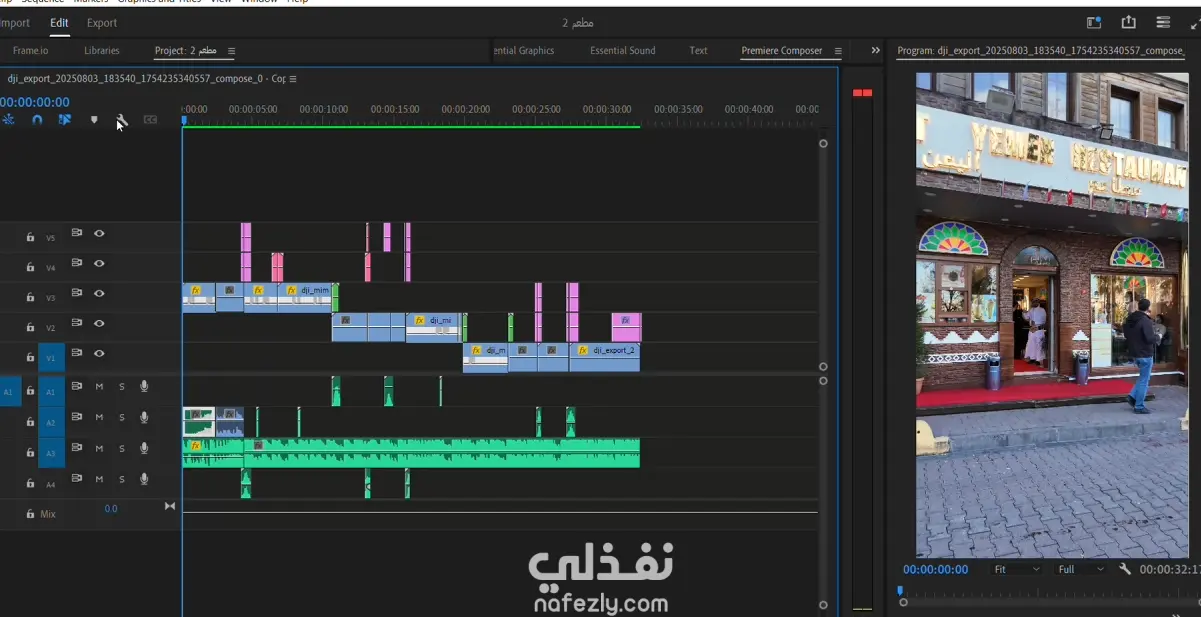Toggle lock on A4 track
1201x617 pixels.
30,483
